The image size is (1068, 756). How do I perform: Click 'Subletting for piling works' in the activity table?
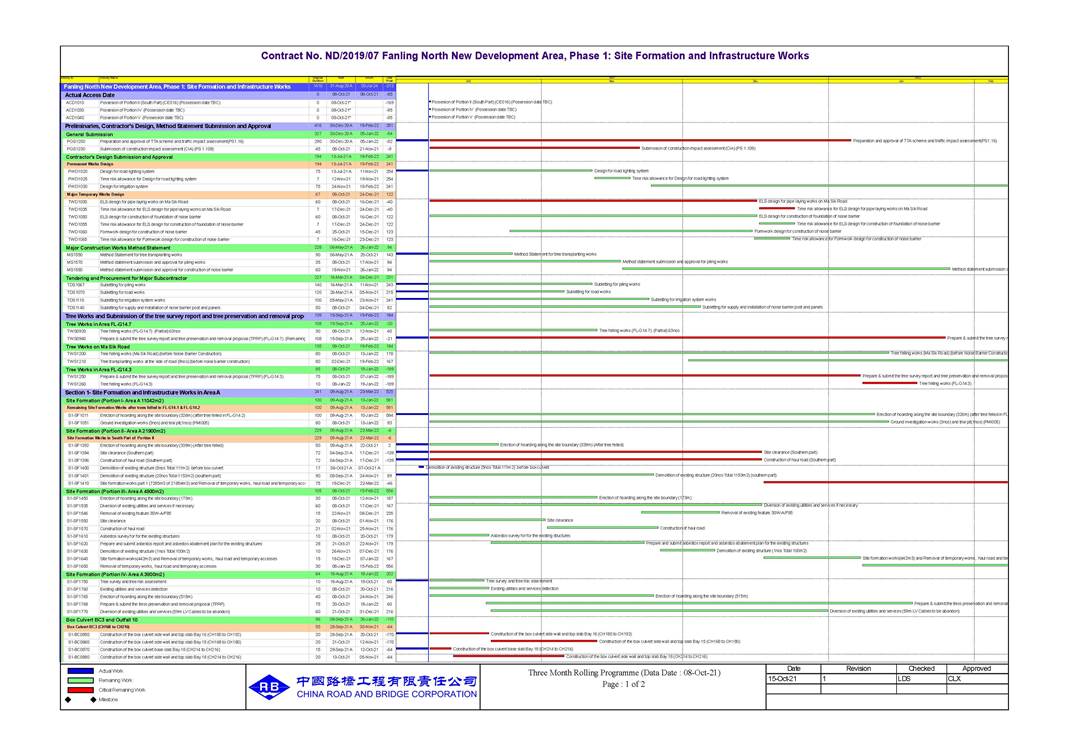click(x=123, y=285)
